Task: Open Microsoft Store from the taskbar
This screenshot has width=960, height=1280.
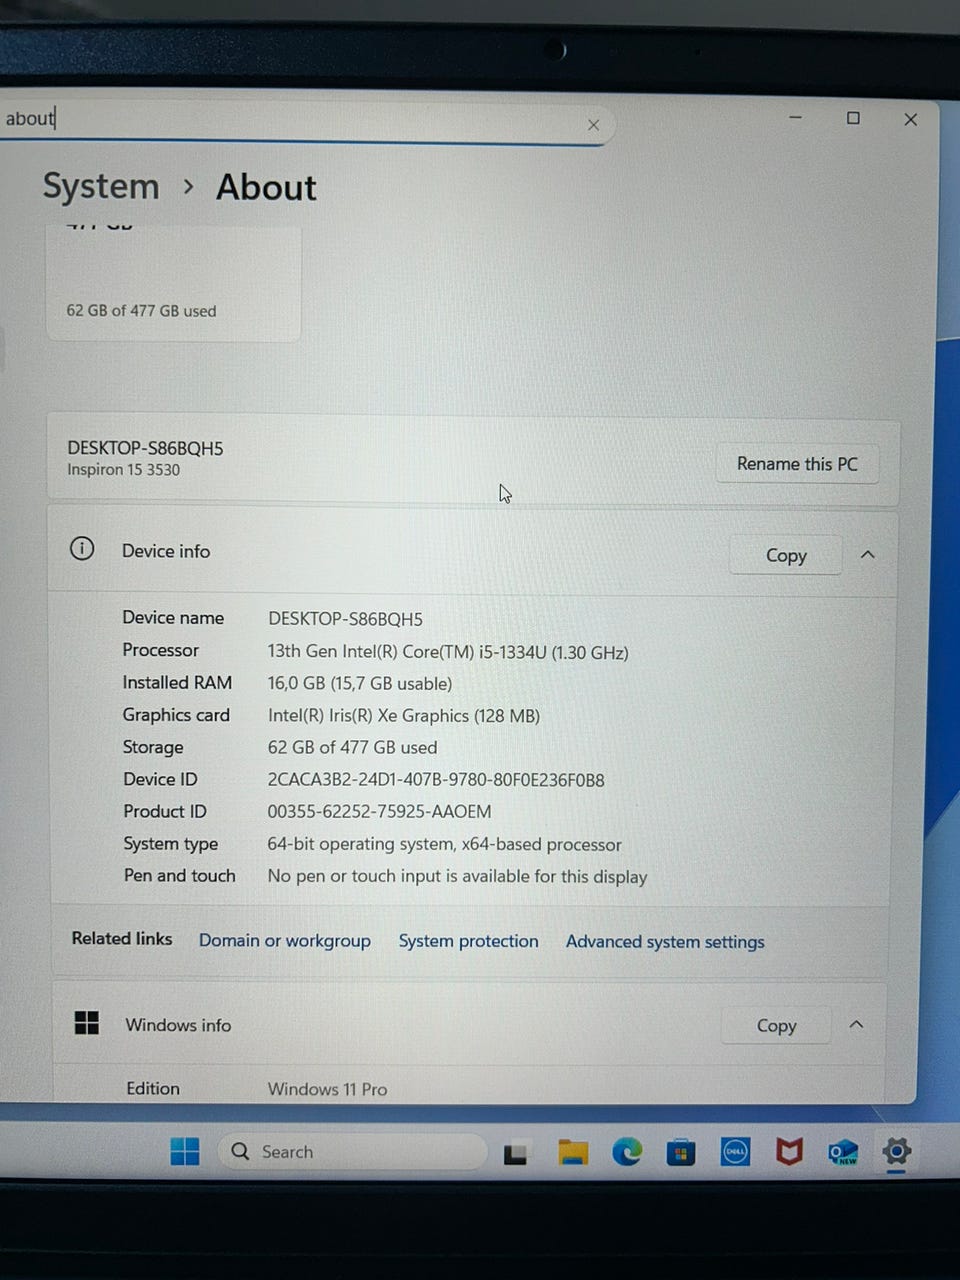Action: point(681,1152)
